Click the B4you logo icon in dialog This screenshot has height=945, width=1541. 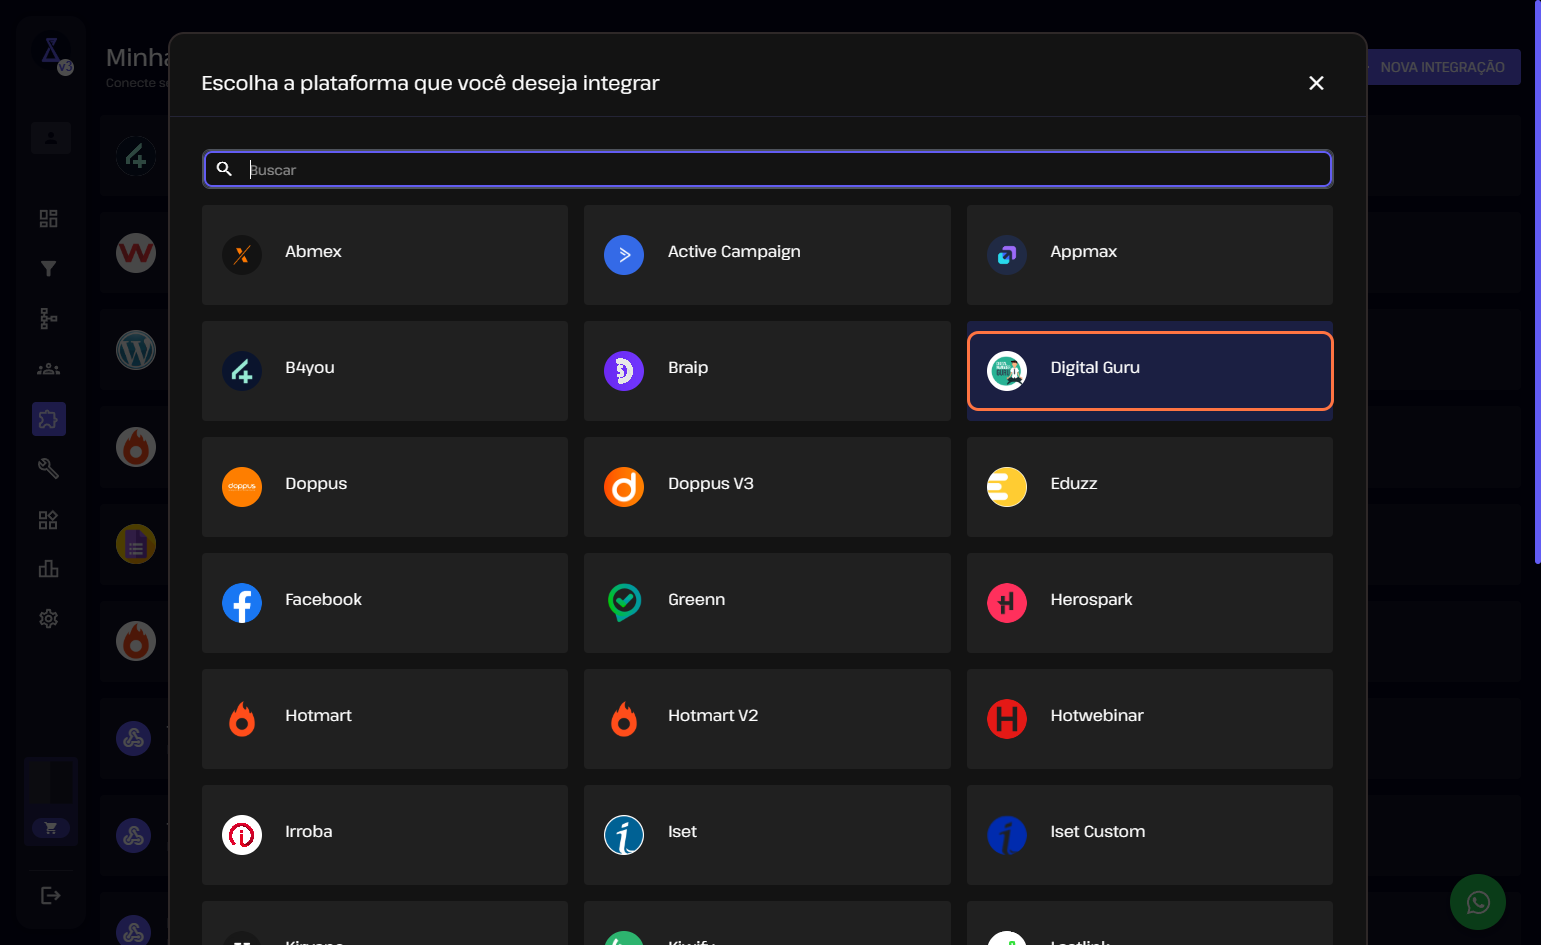point(242,371)
